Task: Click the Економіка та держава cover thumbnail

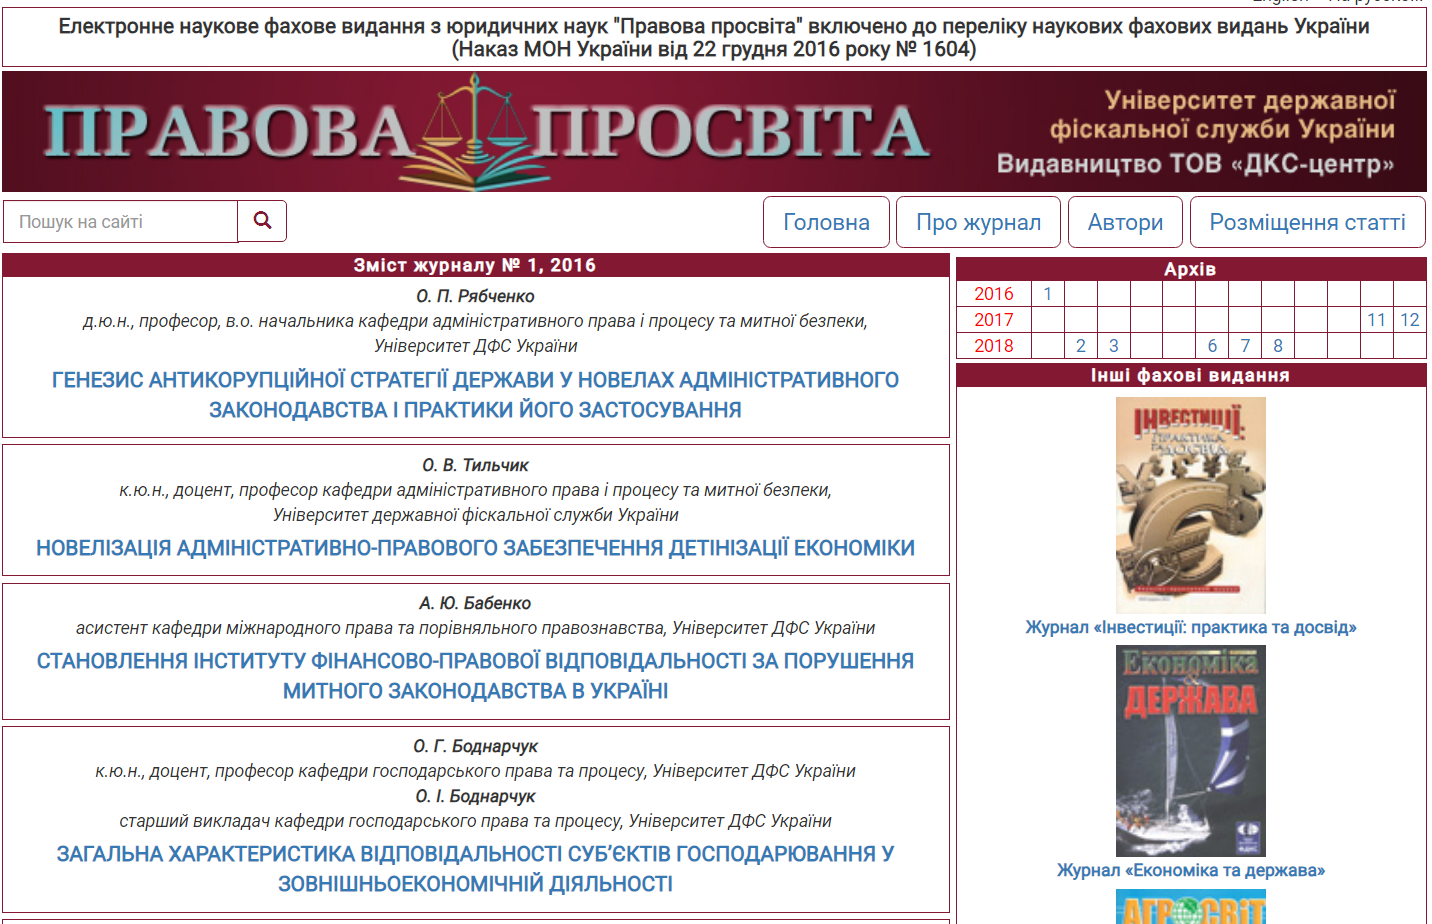Action: click(x=1191, y=750)
